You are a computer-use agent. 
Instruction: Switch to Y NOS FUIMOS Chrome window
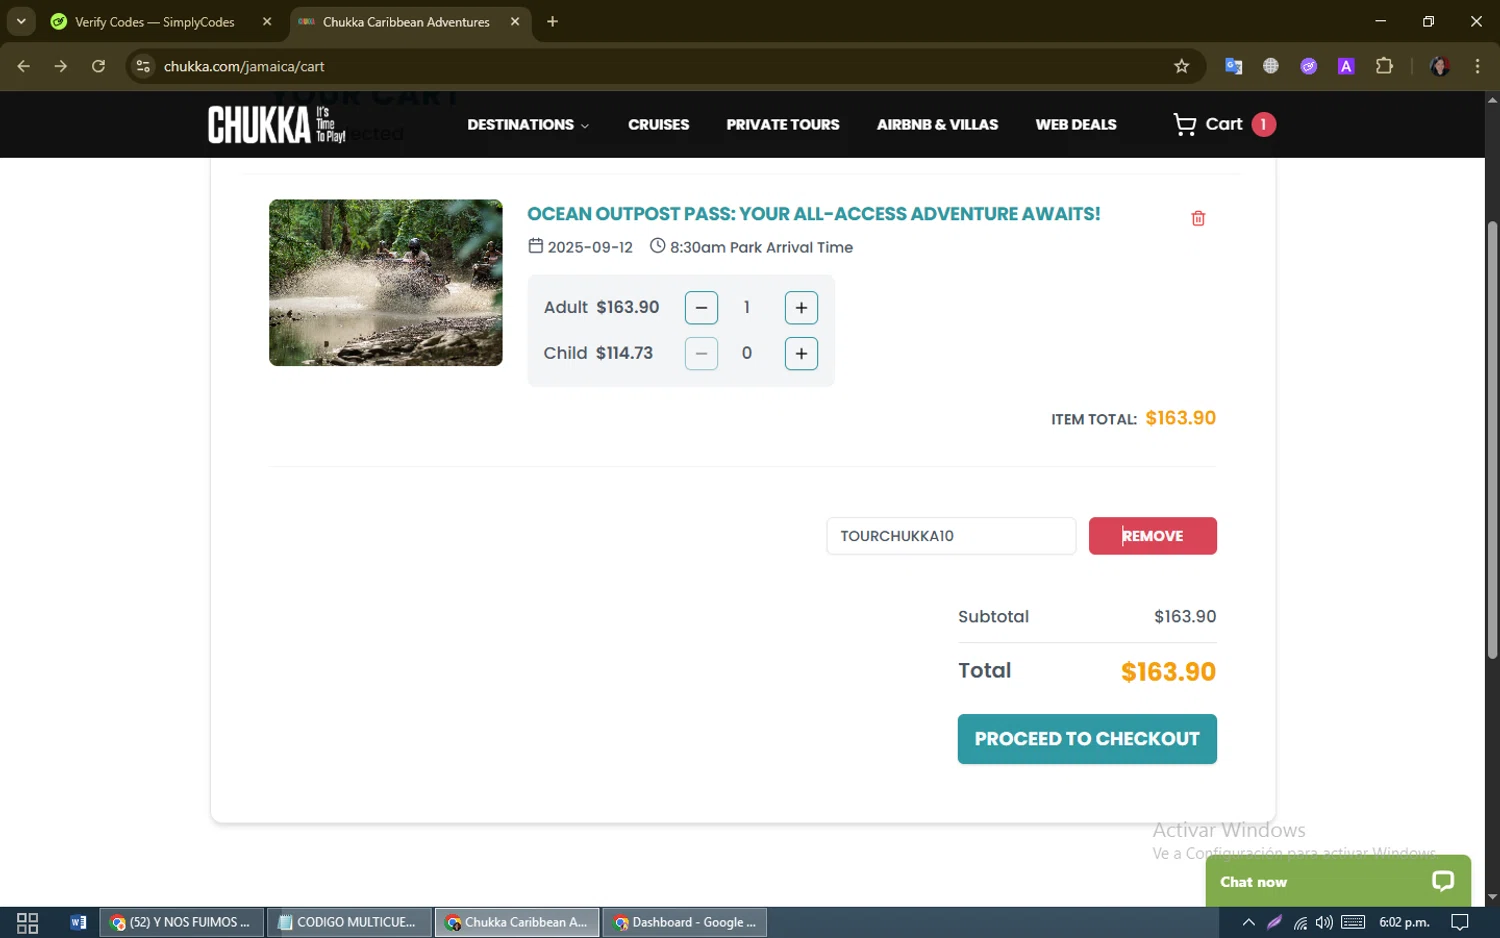(x=181, y=922)
